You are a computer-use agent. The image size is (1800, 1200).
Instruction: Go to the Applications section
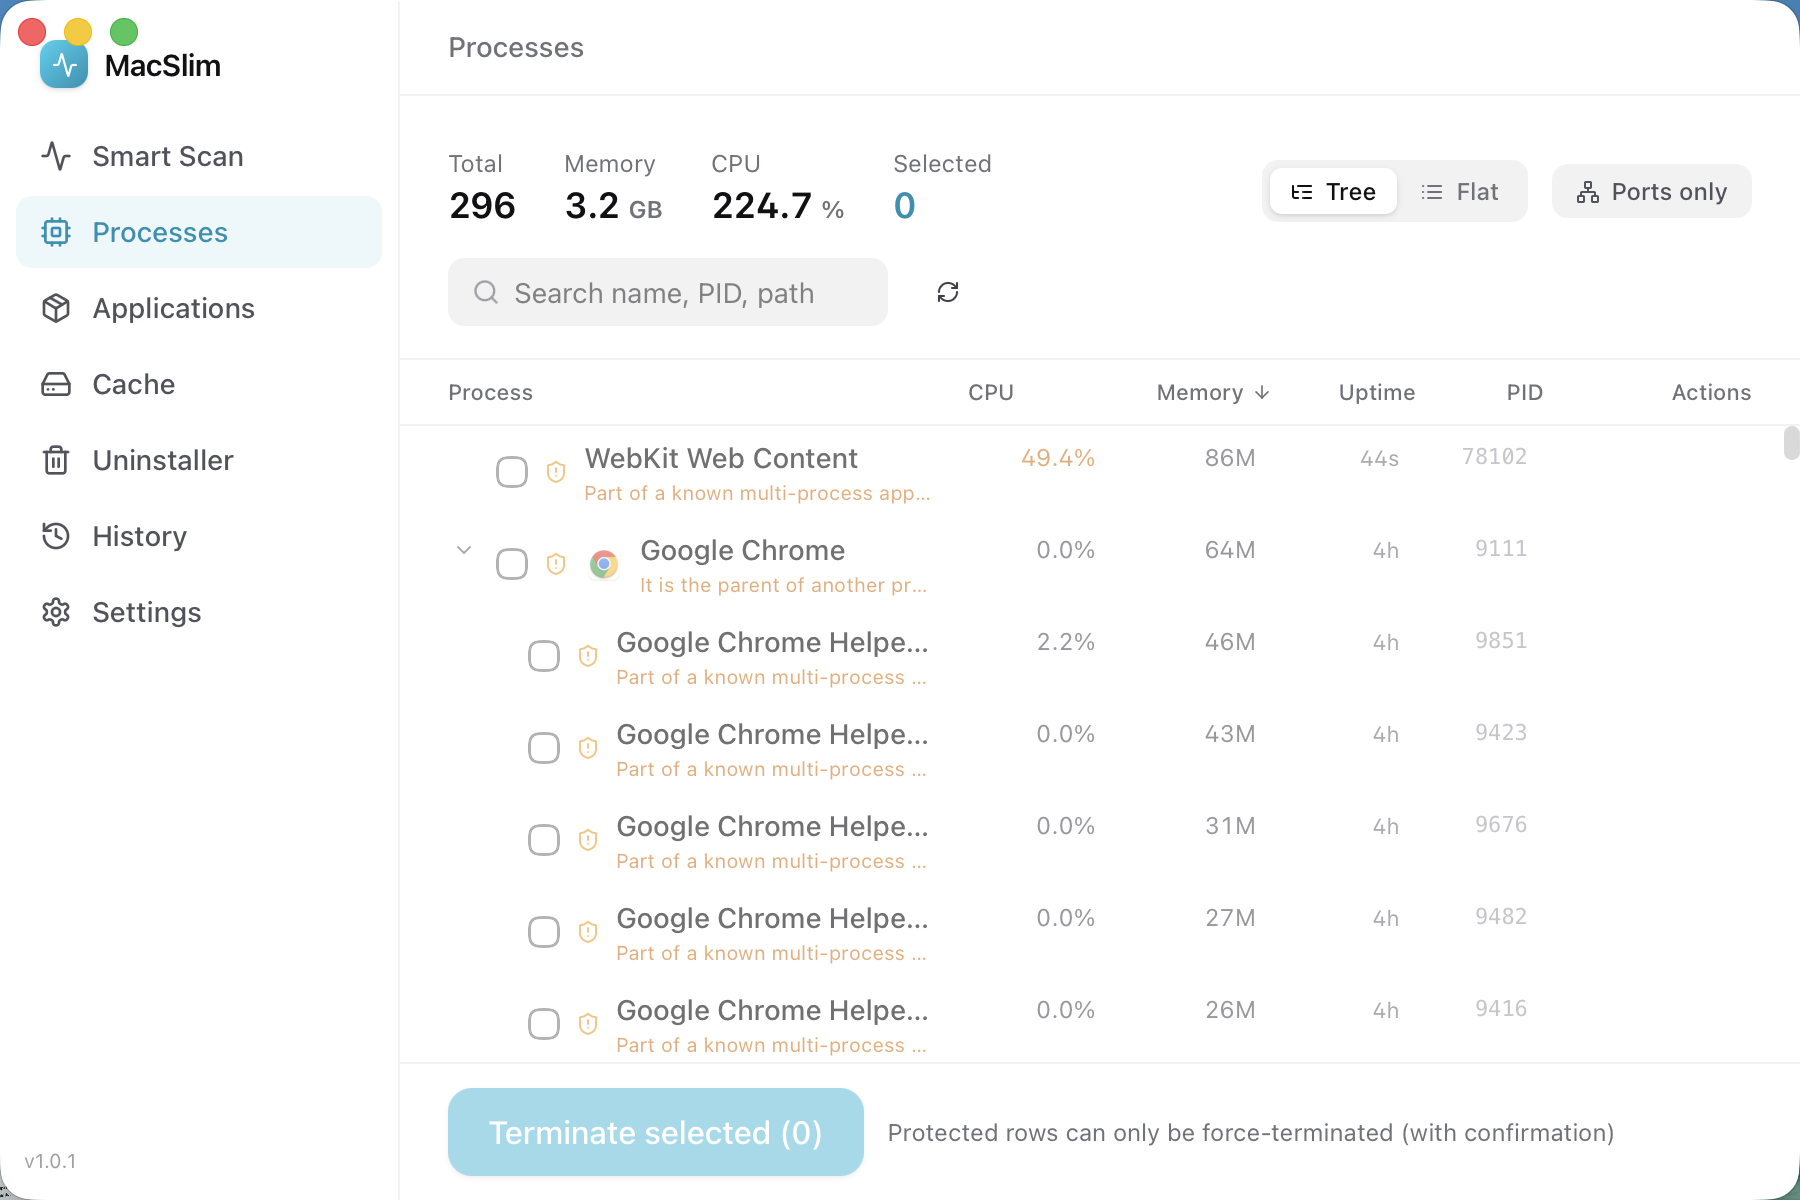pos(199,308)
